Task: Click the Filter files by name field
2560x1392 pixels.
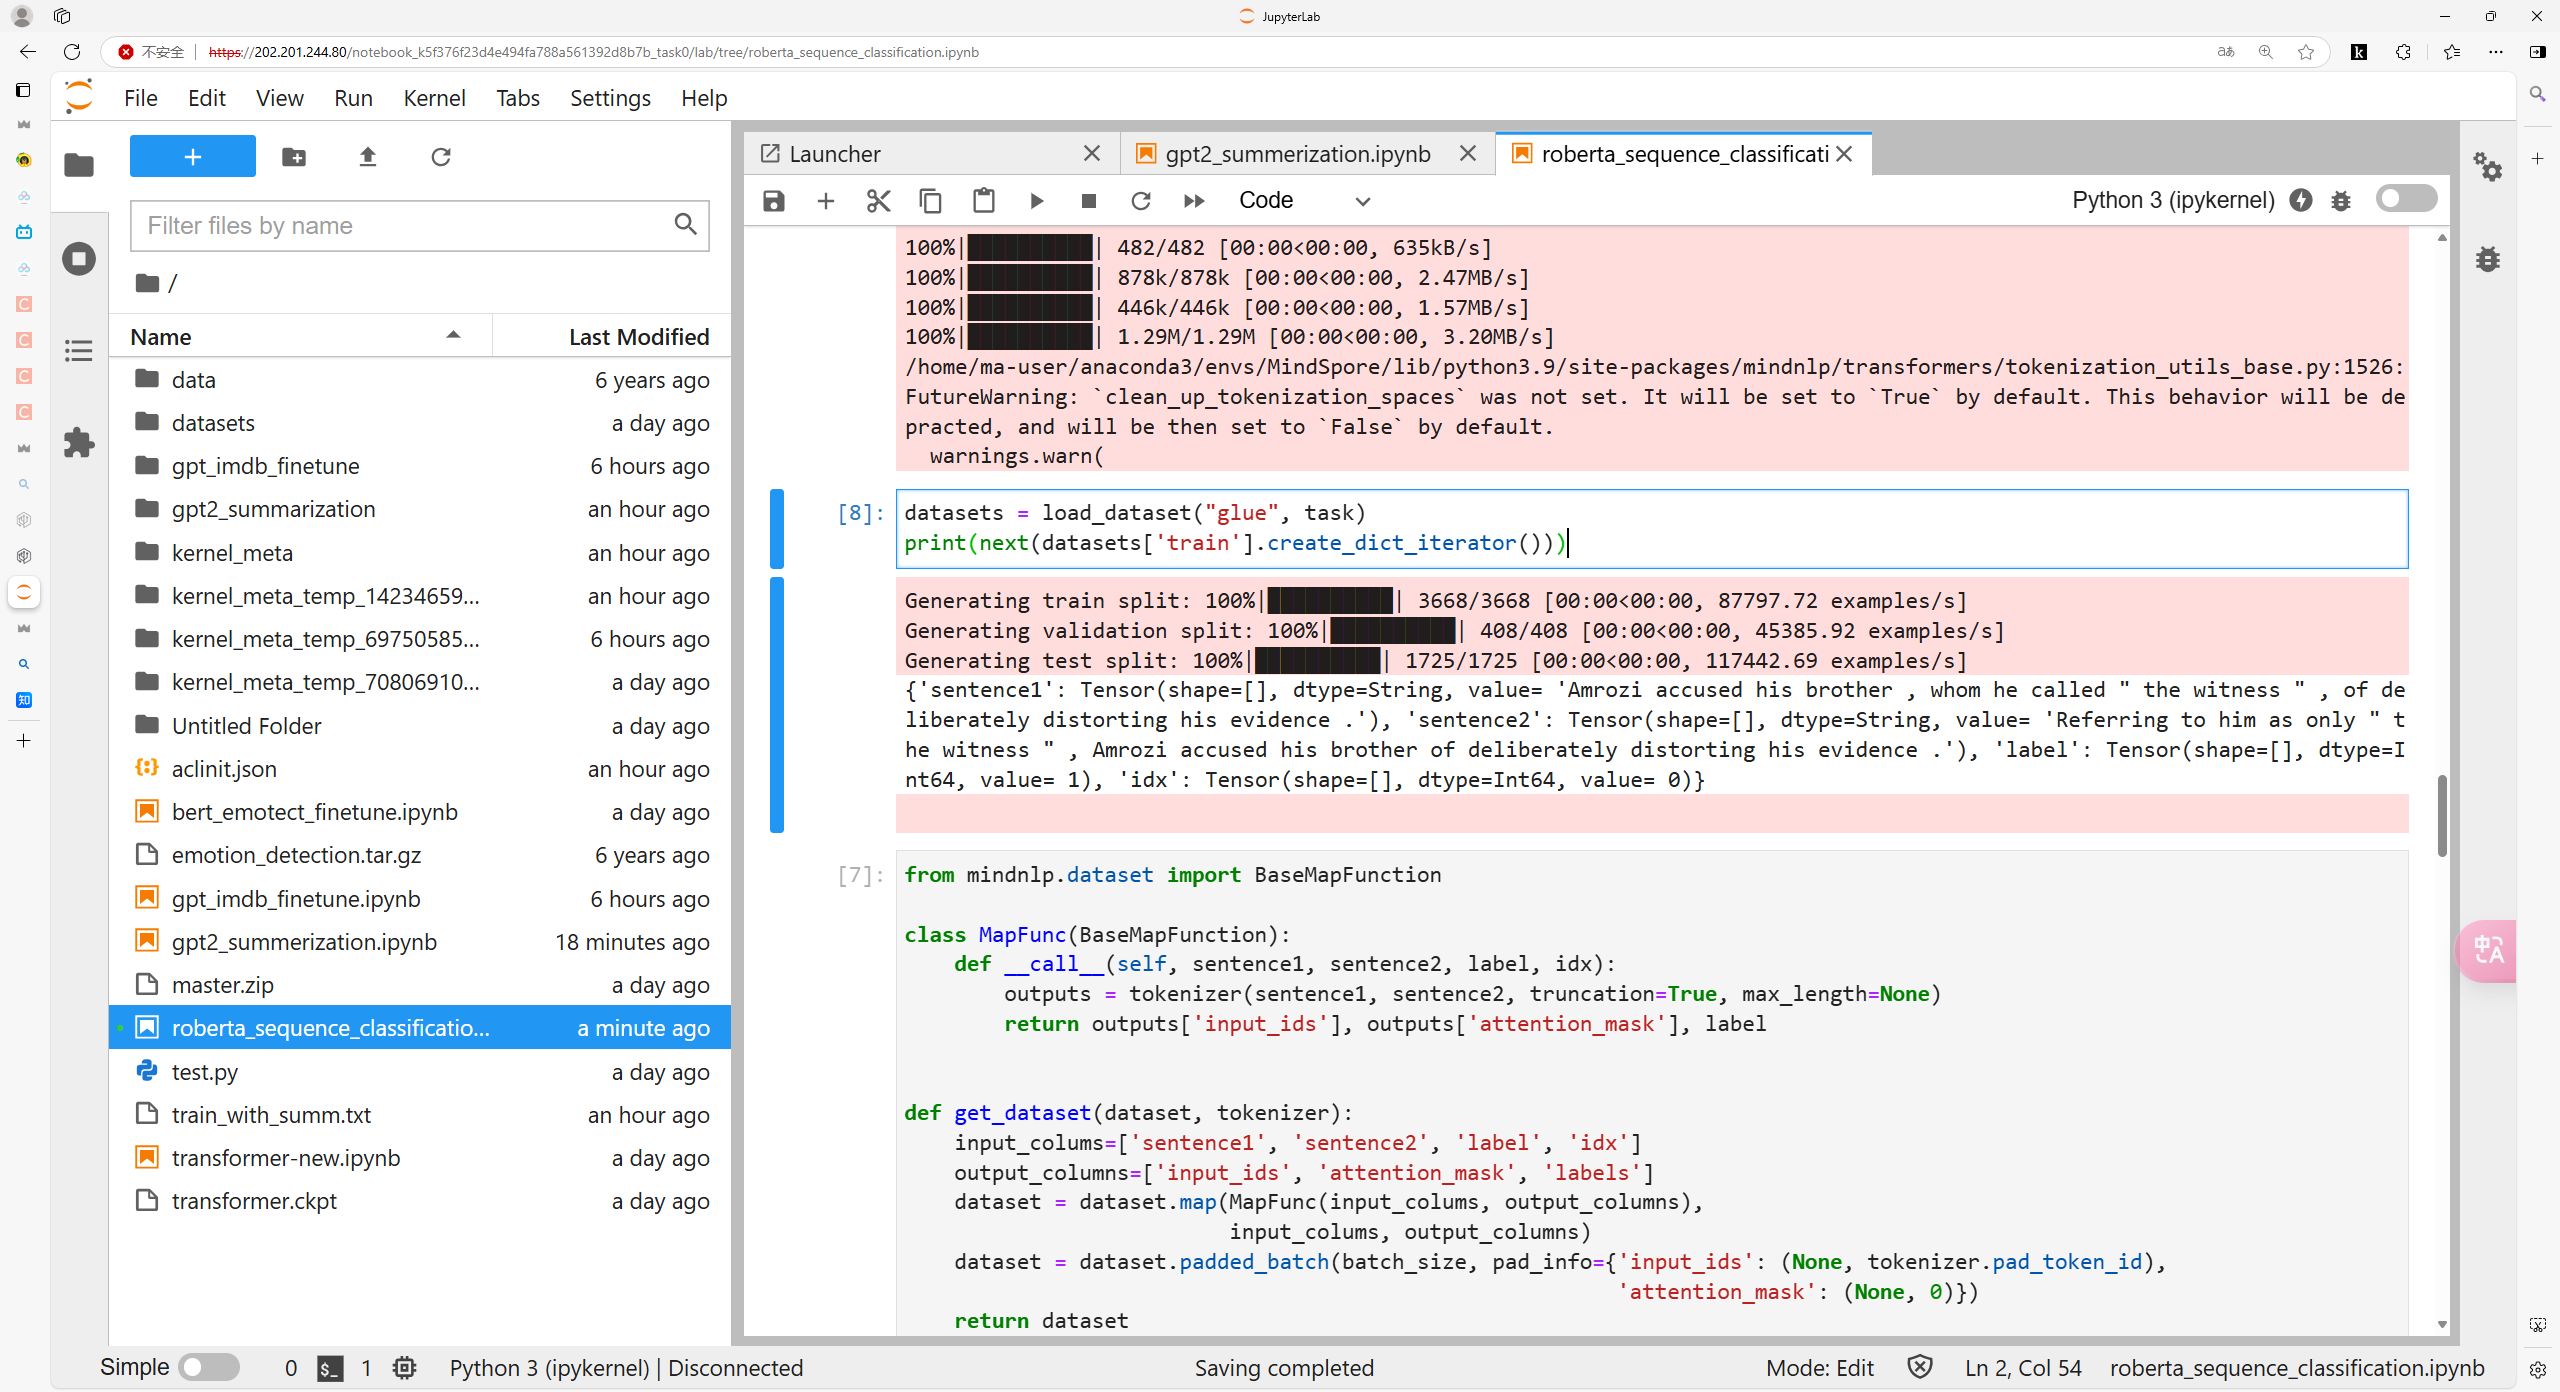Action: point(420,226)
